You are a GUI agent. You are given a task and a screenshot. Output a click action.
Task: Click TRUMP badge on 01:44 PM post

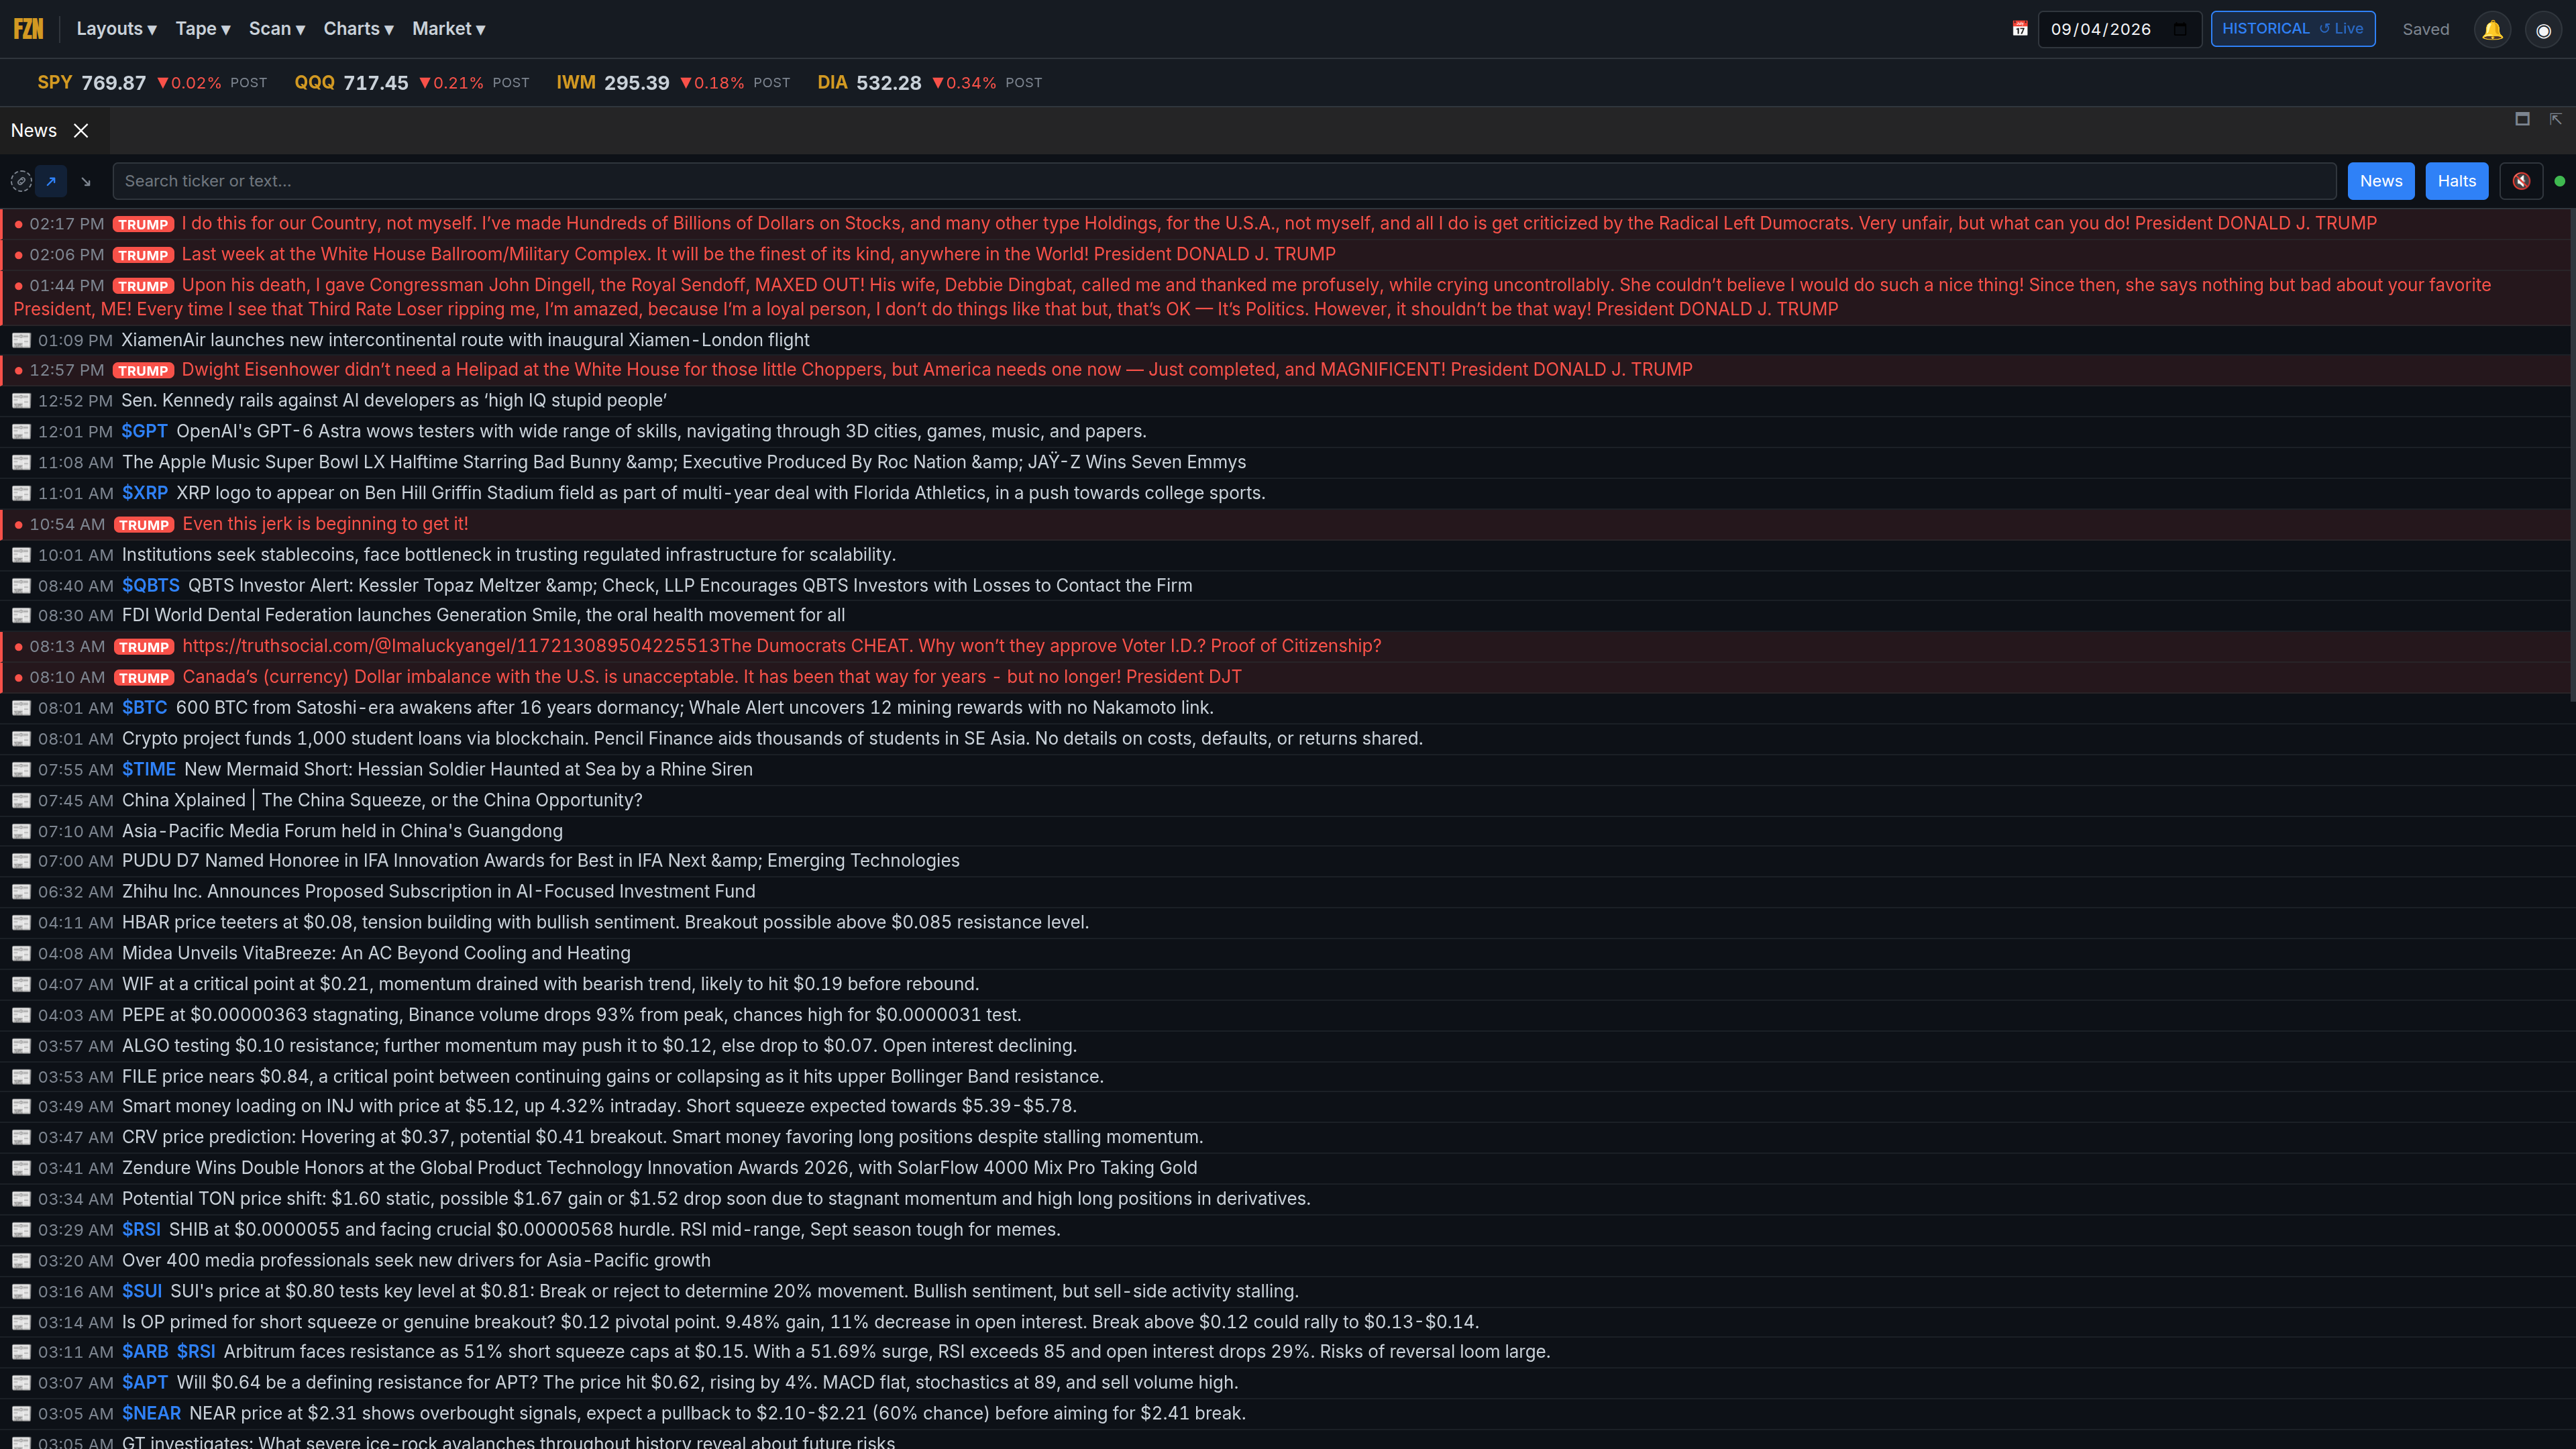(143, 286)
